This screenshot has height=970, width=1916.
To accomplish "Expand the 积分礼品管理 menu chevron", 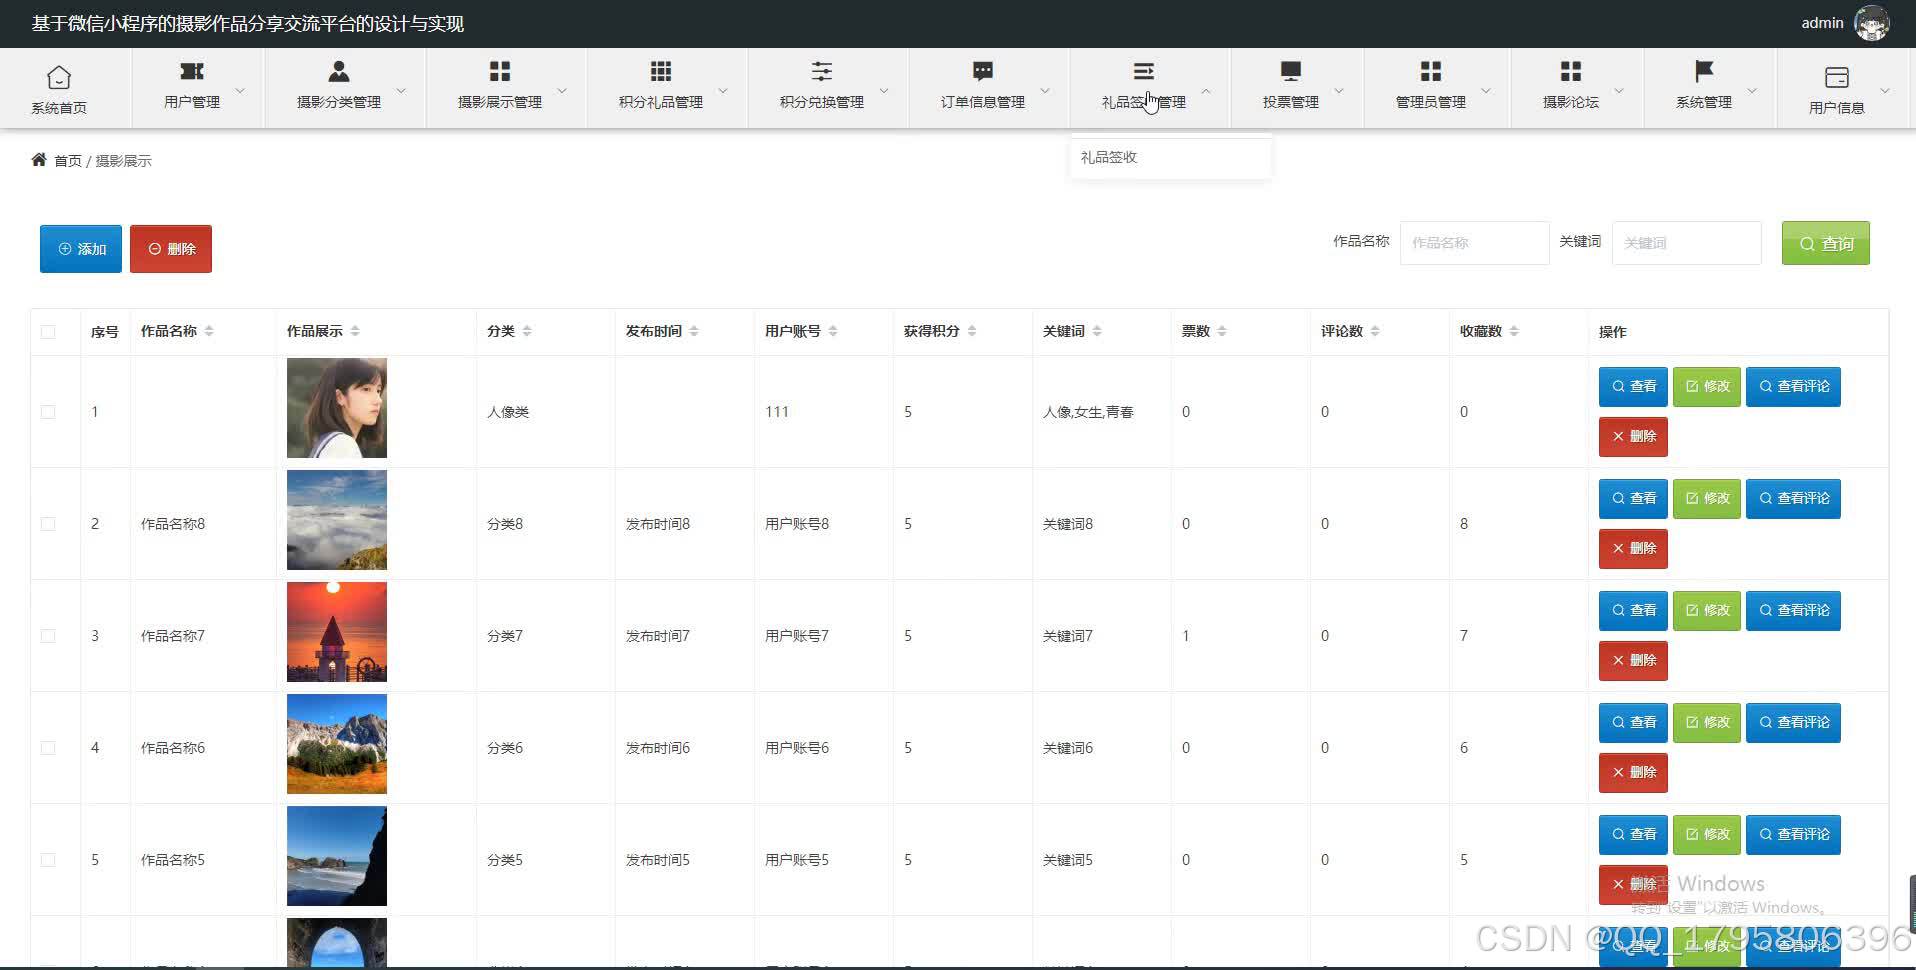I will 723,90.
